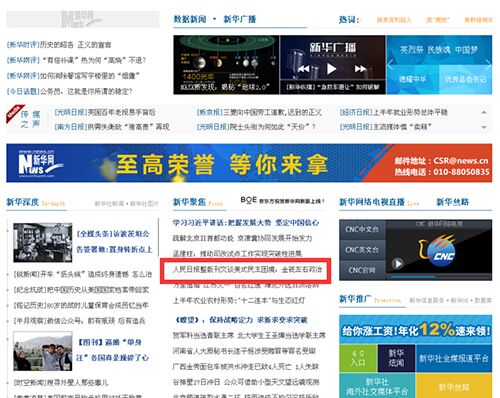This screenshot has width=500, height=398.
Task: Open the 4G入口 green tile
Action: [x=358, y=358]
